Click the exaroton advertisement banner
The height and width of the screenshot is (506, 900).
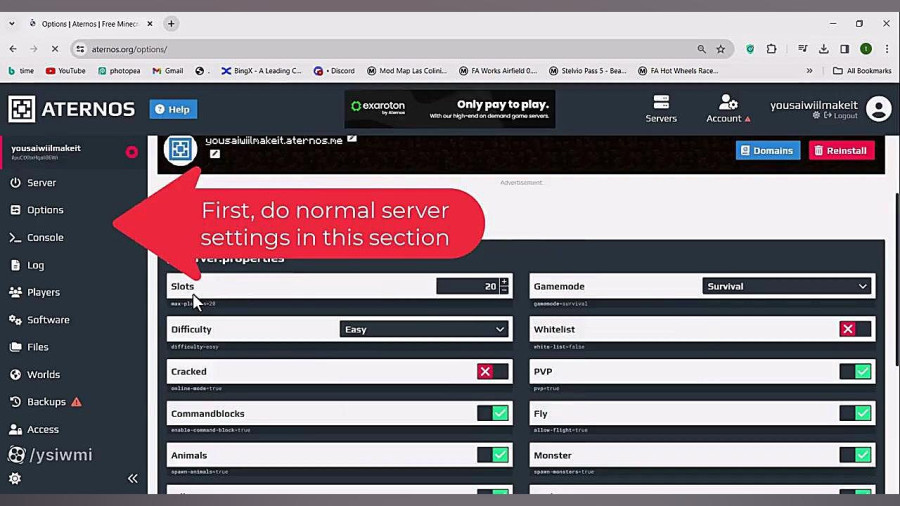[449, 109]
